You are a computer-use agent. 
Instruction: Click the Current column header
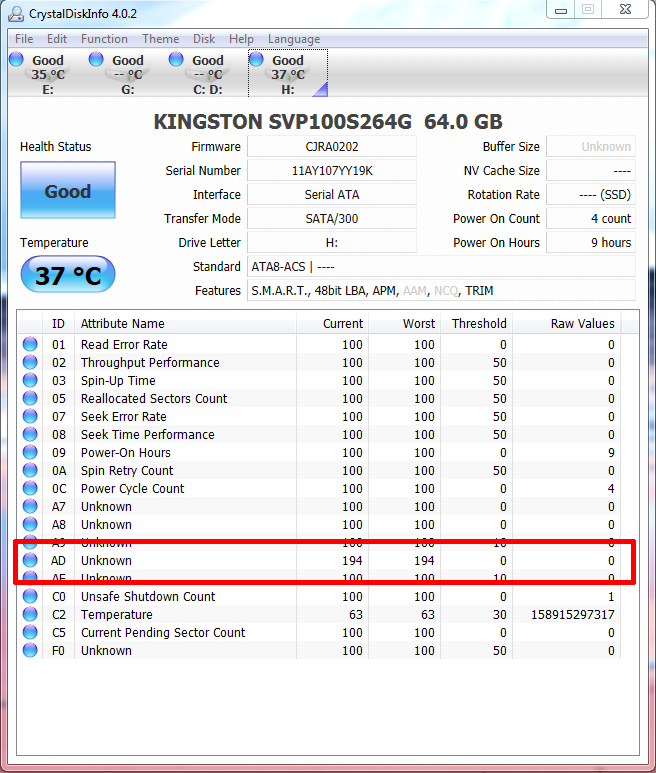332,323
